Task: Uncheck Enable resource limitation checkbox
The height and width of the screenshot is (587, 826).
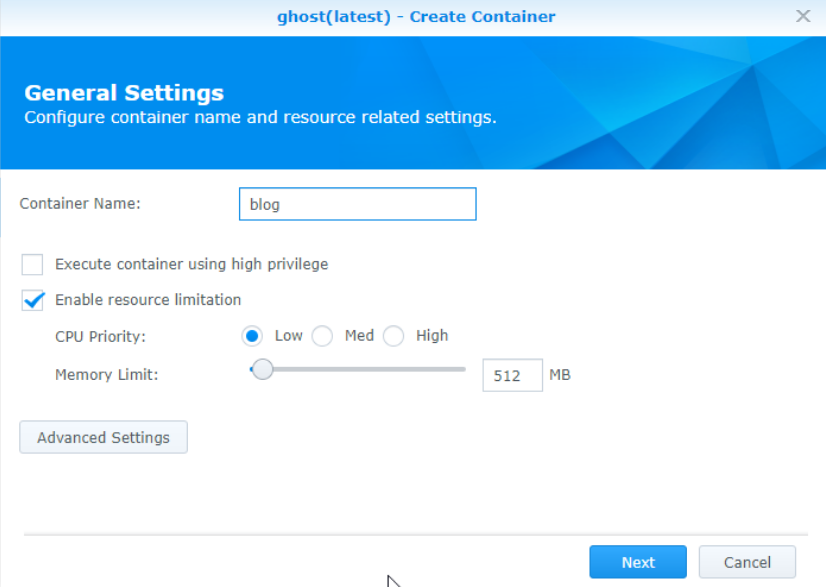Action: coord(32,300)
